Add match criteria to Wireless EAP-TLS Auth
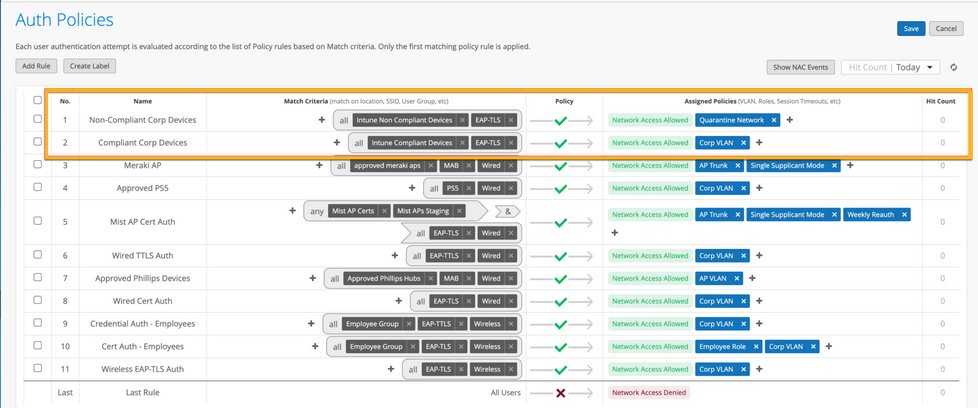 tap(391, 369)
